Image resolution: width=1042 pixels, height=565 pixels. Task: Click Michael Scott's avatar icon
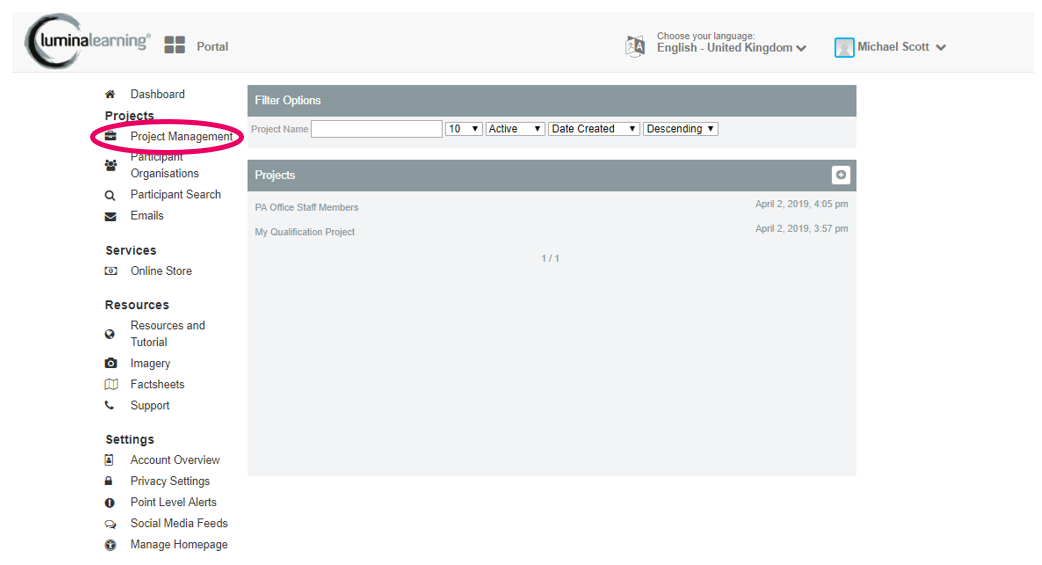[x=844, y=47]
